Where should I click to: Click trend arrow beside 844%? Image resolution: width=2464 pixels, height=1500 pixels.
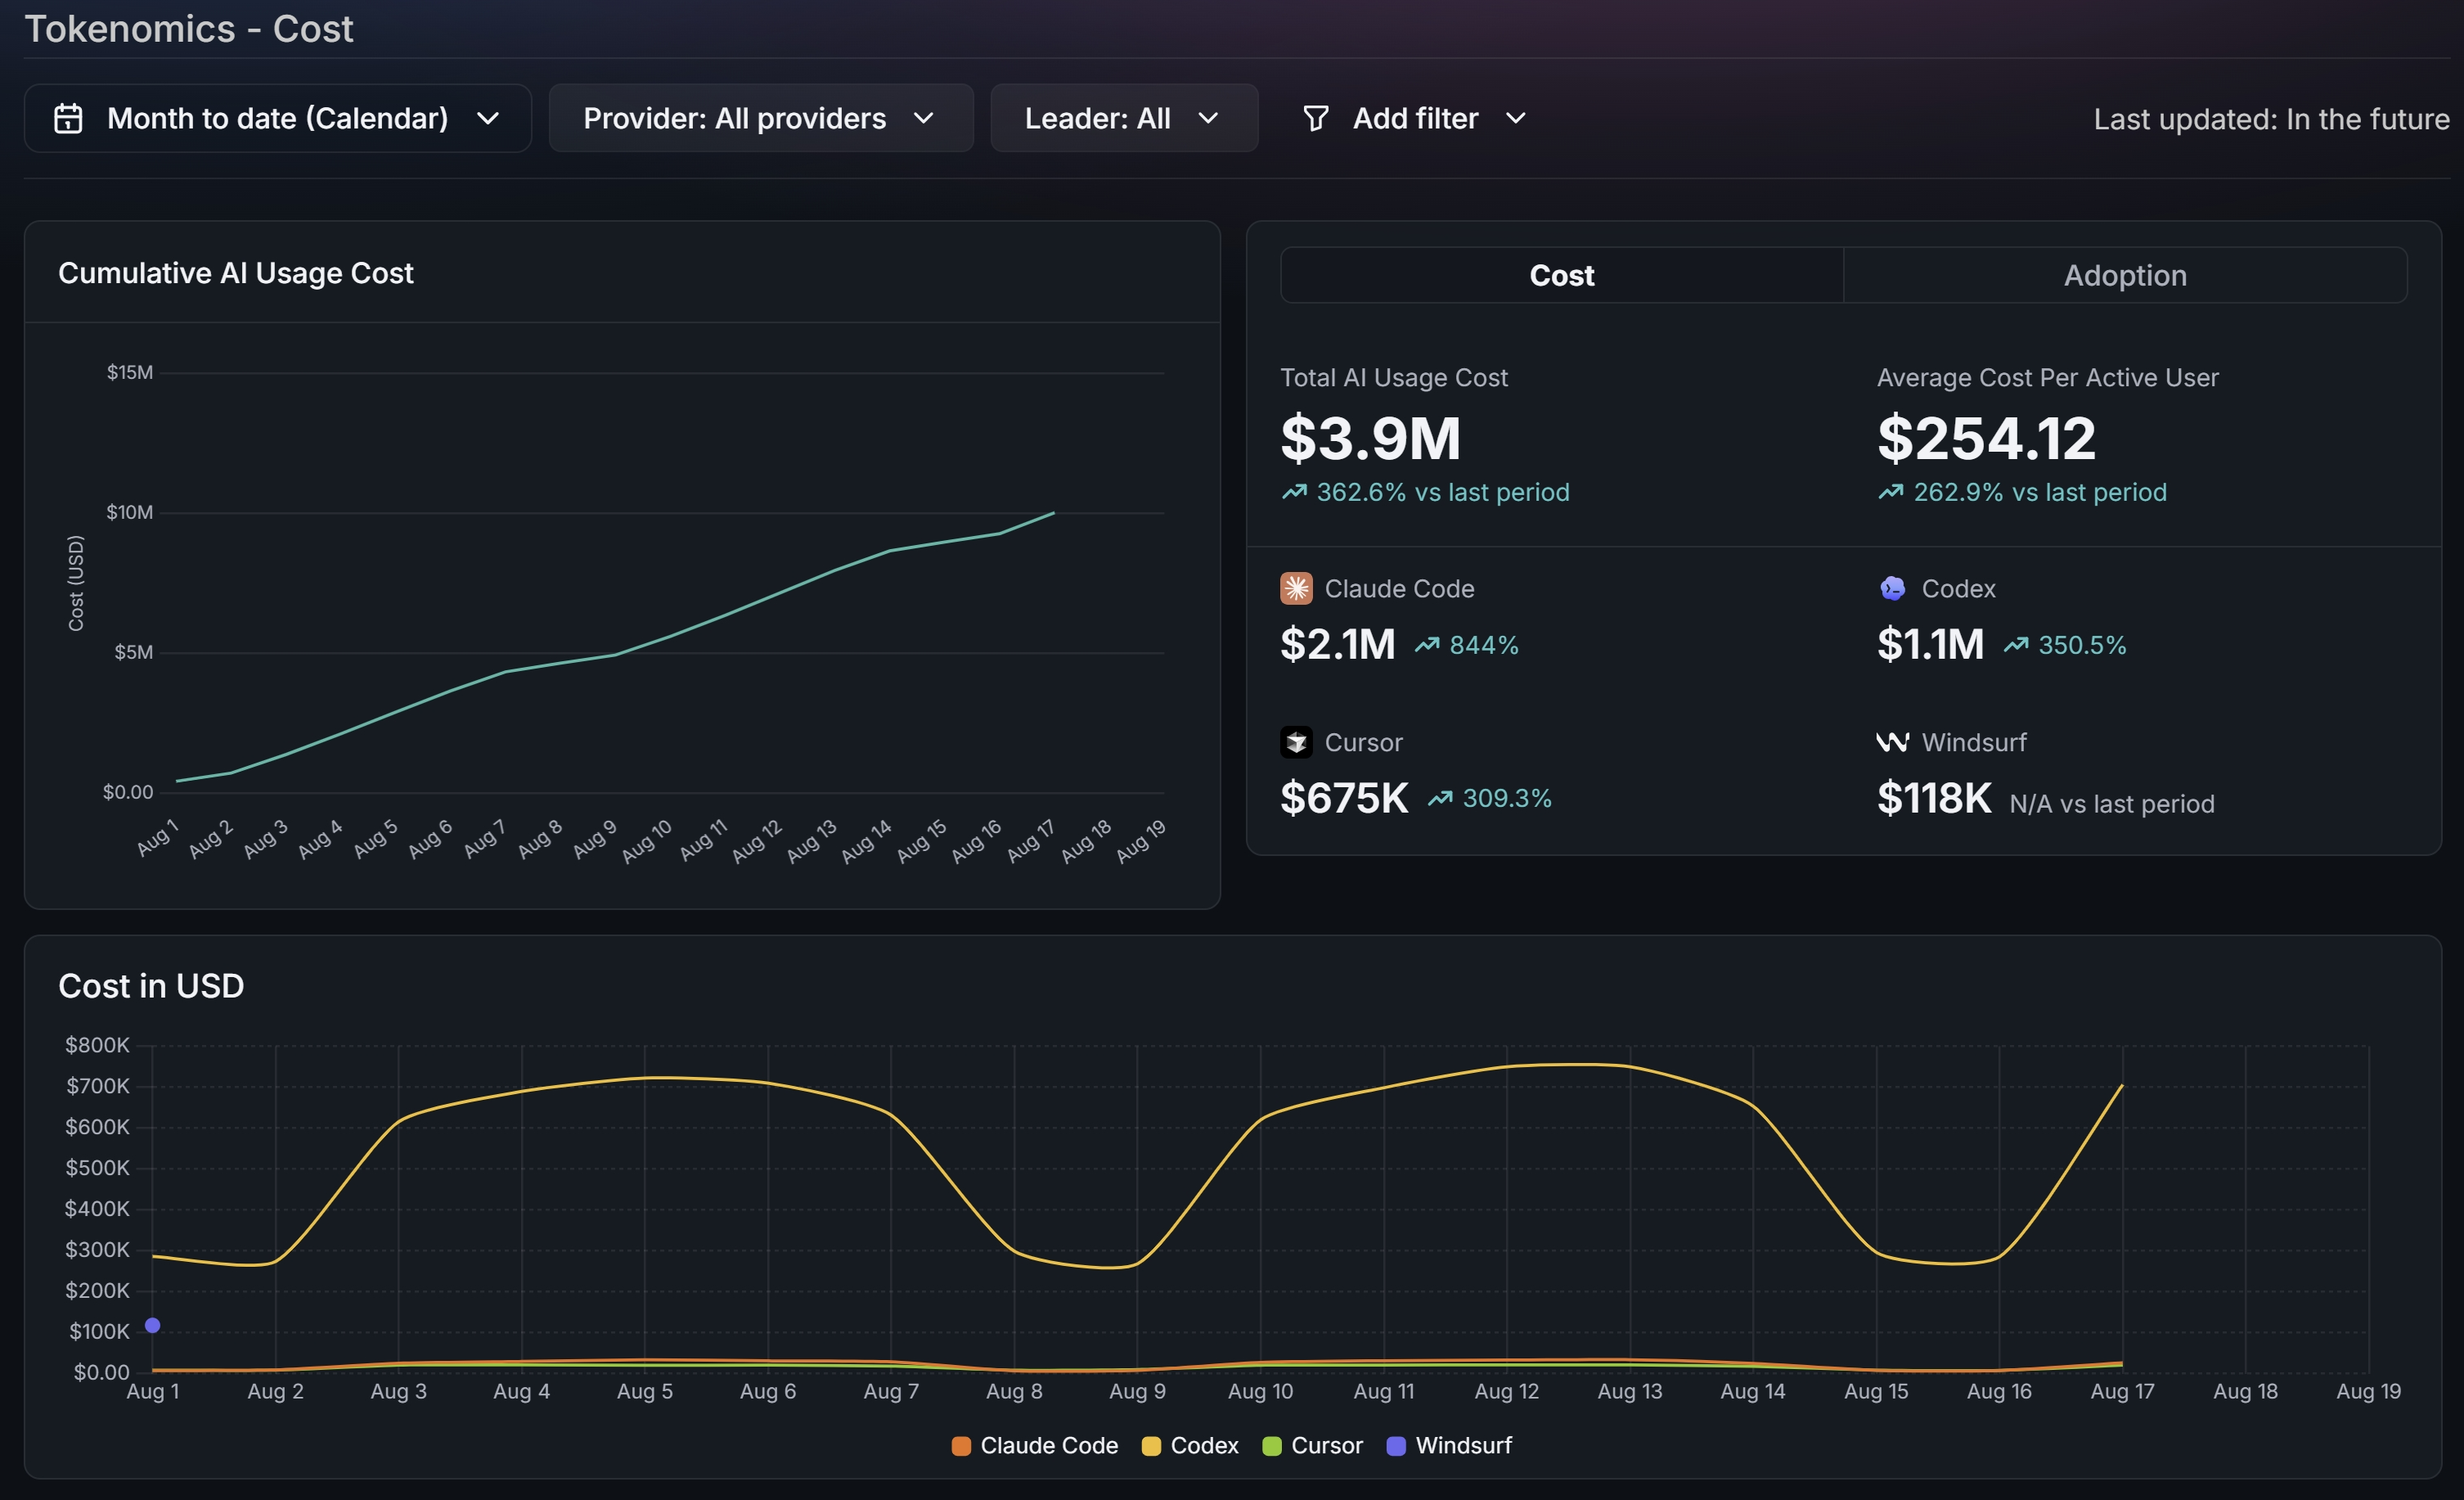[1427, 645]
